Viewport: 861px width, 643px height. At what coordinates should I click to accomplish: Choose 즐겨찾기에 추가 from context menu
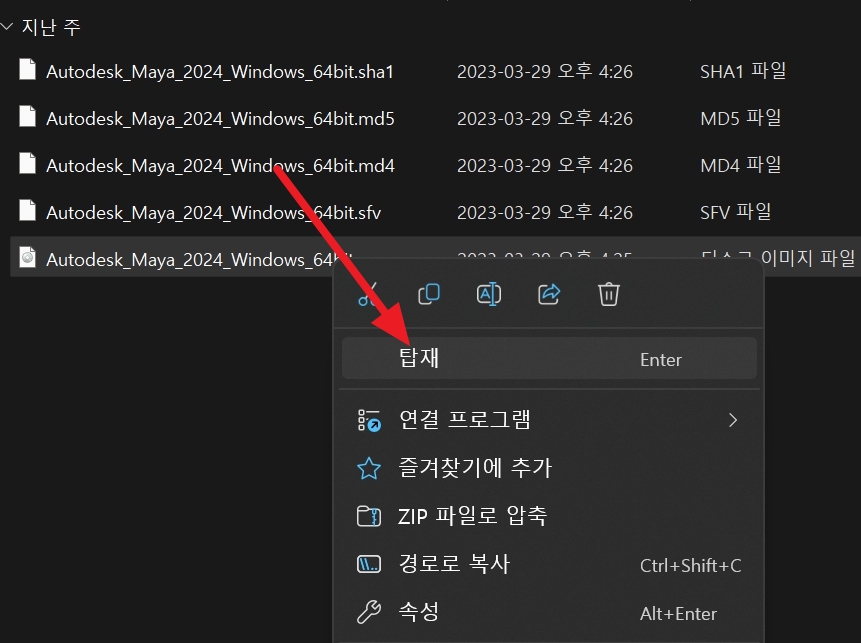tap(549, 468)
